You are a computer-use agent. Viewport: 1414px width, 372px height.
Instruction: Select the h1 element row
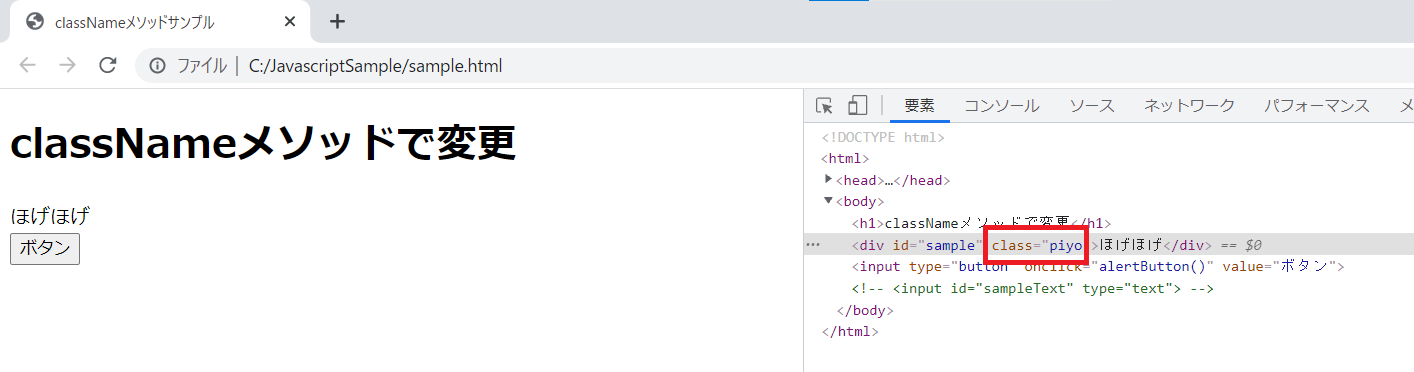(x=981, y=223)
